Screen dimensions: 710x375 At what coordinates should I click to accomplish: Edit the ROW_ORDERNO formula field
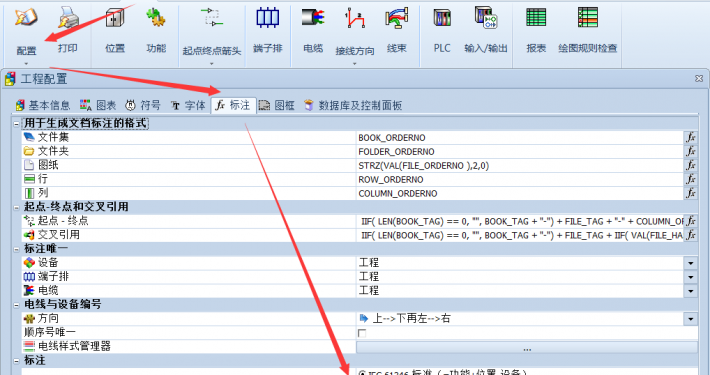[520, 180]
